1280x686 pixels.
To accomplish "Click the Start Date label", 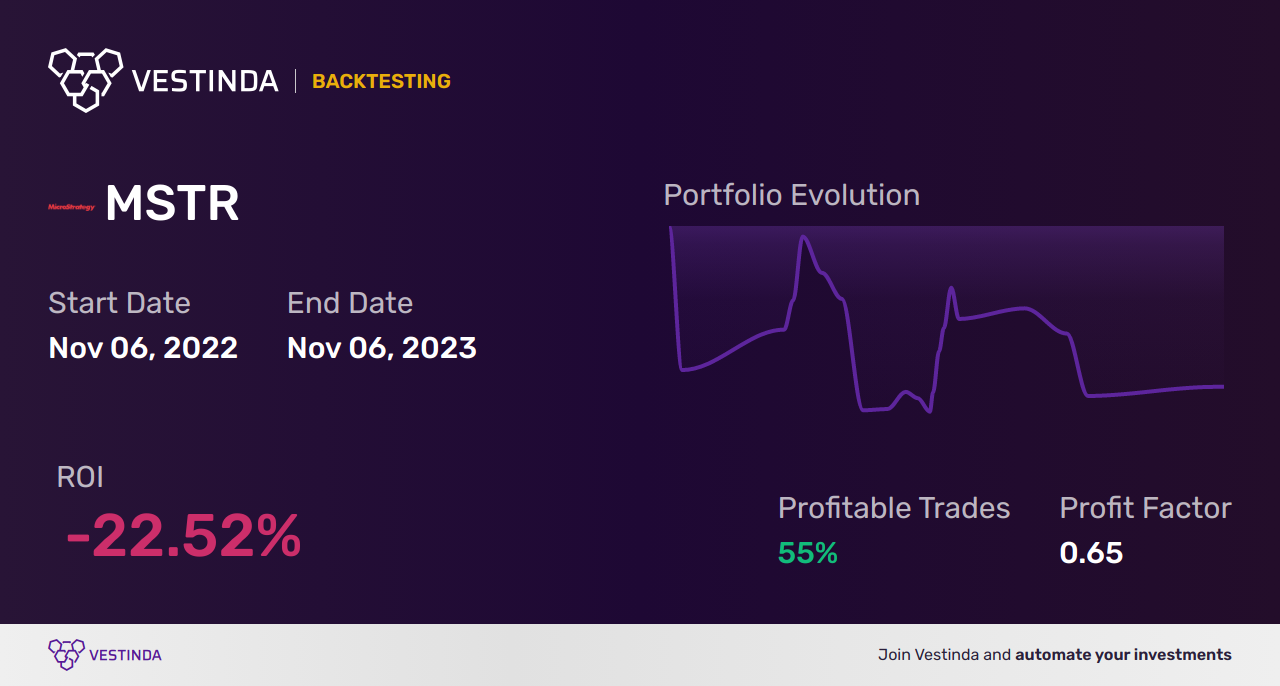I will tap(119, 303).
